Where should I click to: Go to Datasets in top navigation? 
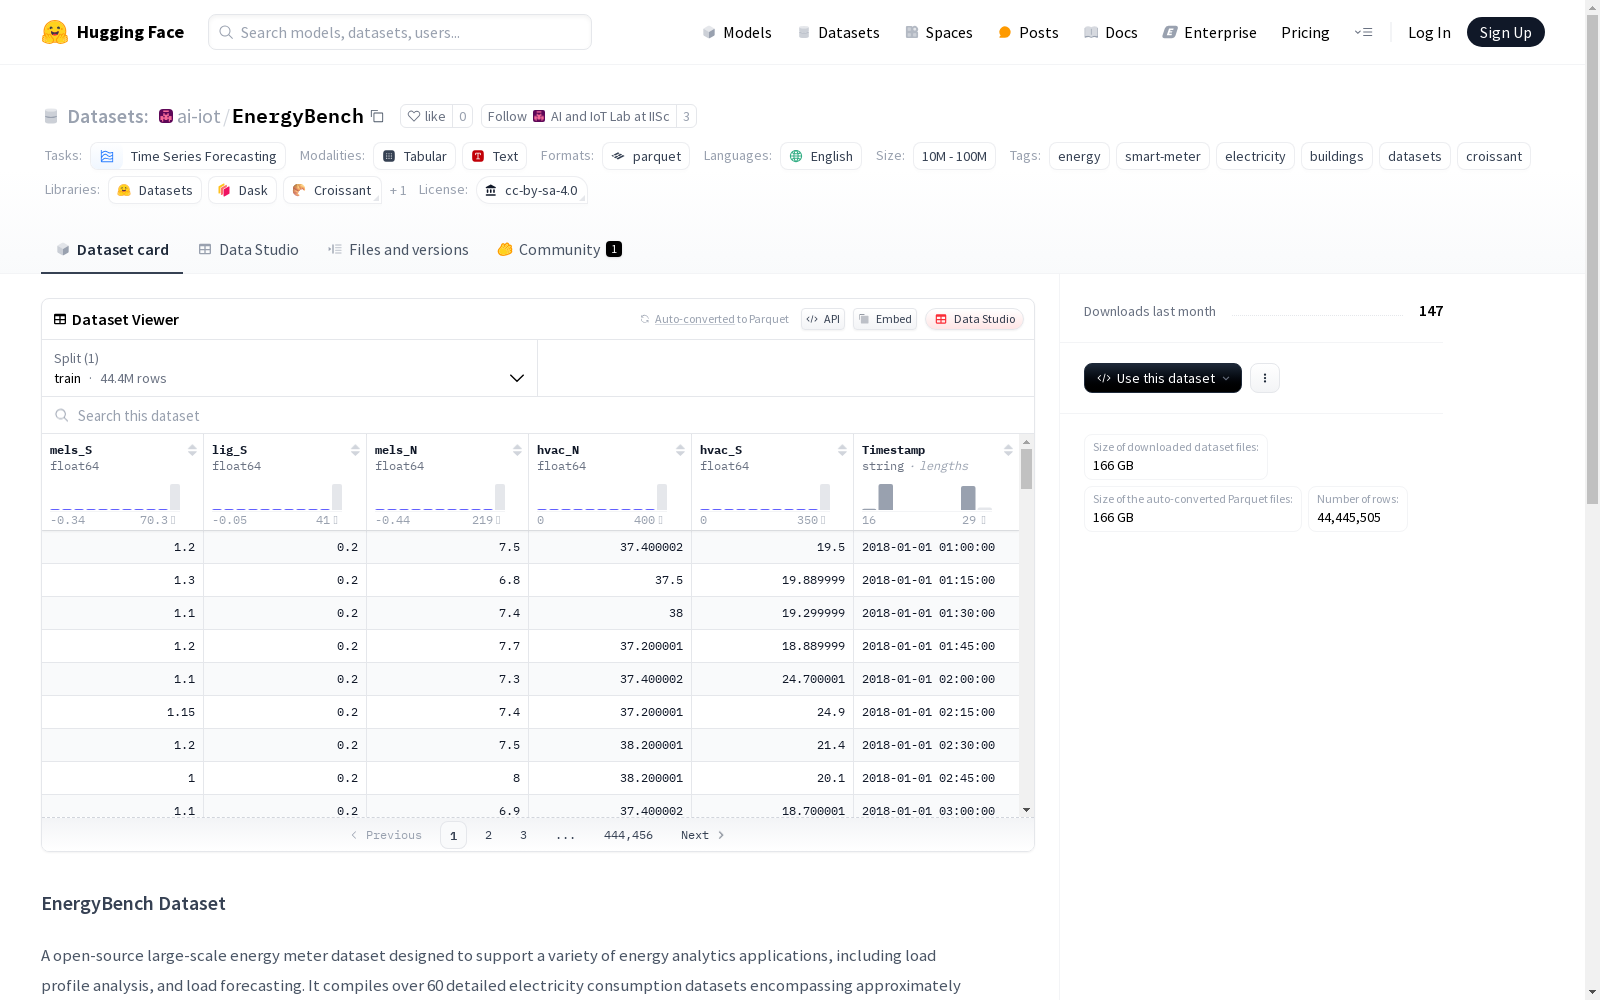[x=838, y=32]
